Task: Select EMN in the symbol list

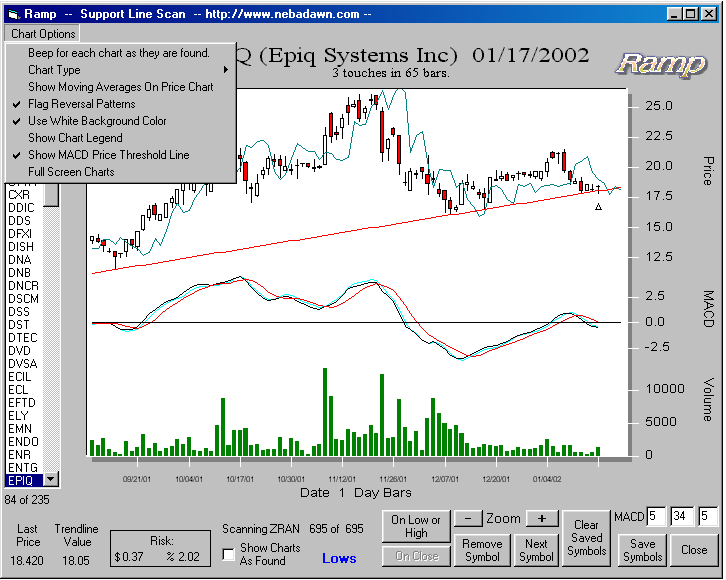Action: pyautogui.click(x=24, y=429)
